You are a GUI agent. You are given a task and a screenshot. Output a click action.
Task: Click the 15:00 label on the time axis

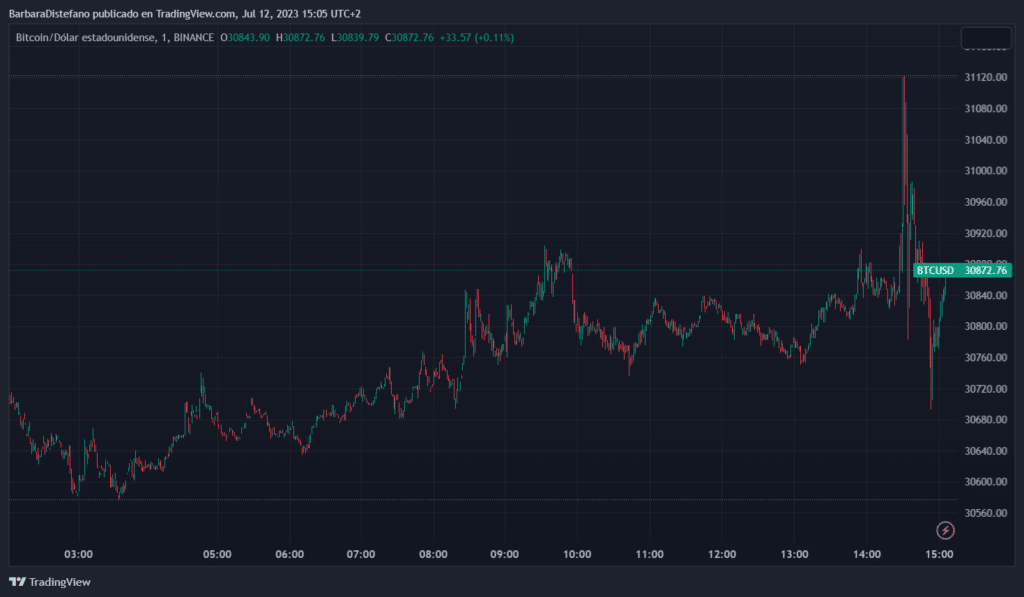pos(939,554)
